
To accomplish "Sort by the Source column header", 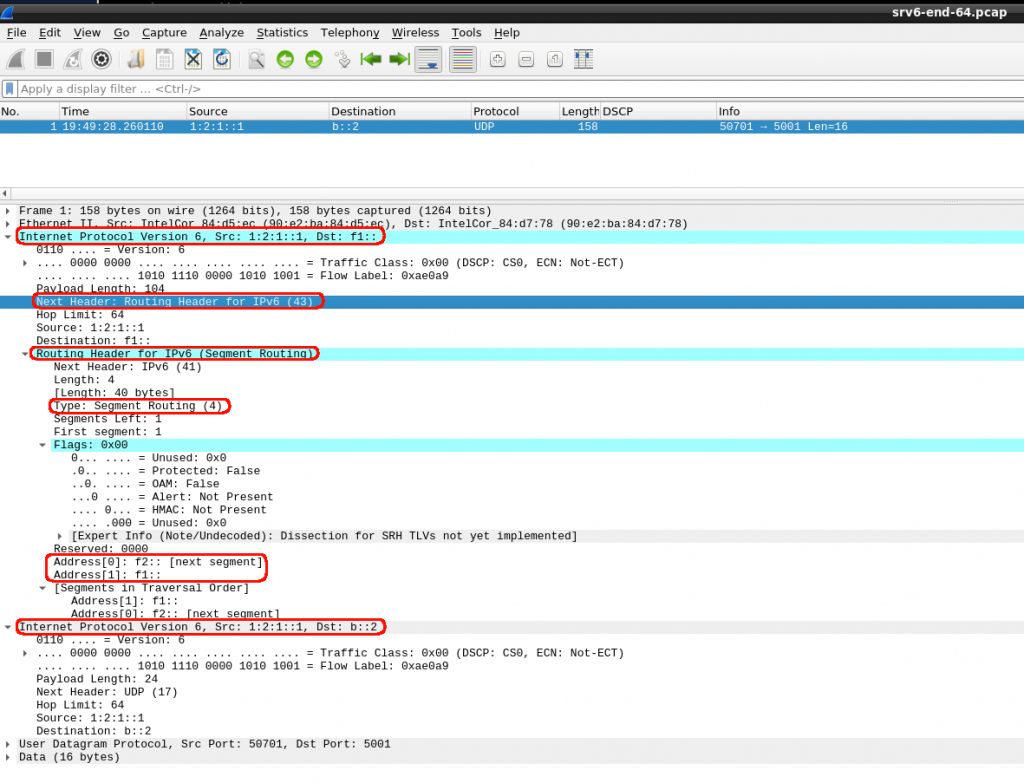I will coord(257,111).
